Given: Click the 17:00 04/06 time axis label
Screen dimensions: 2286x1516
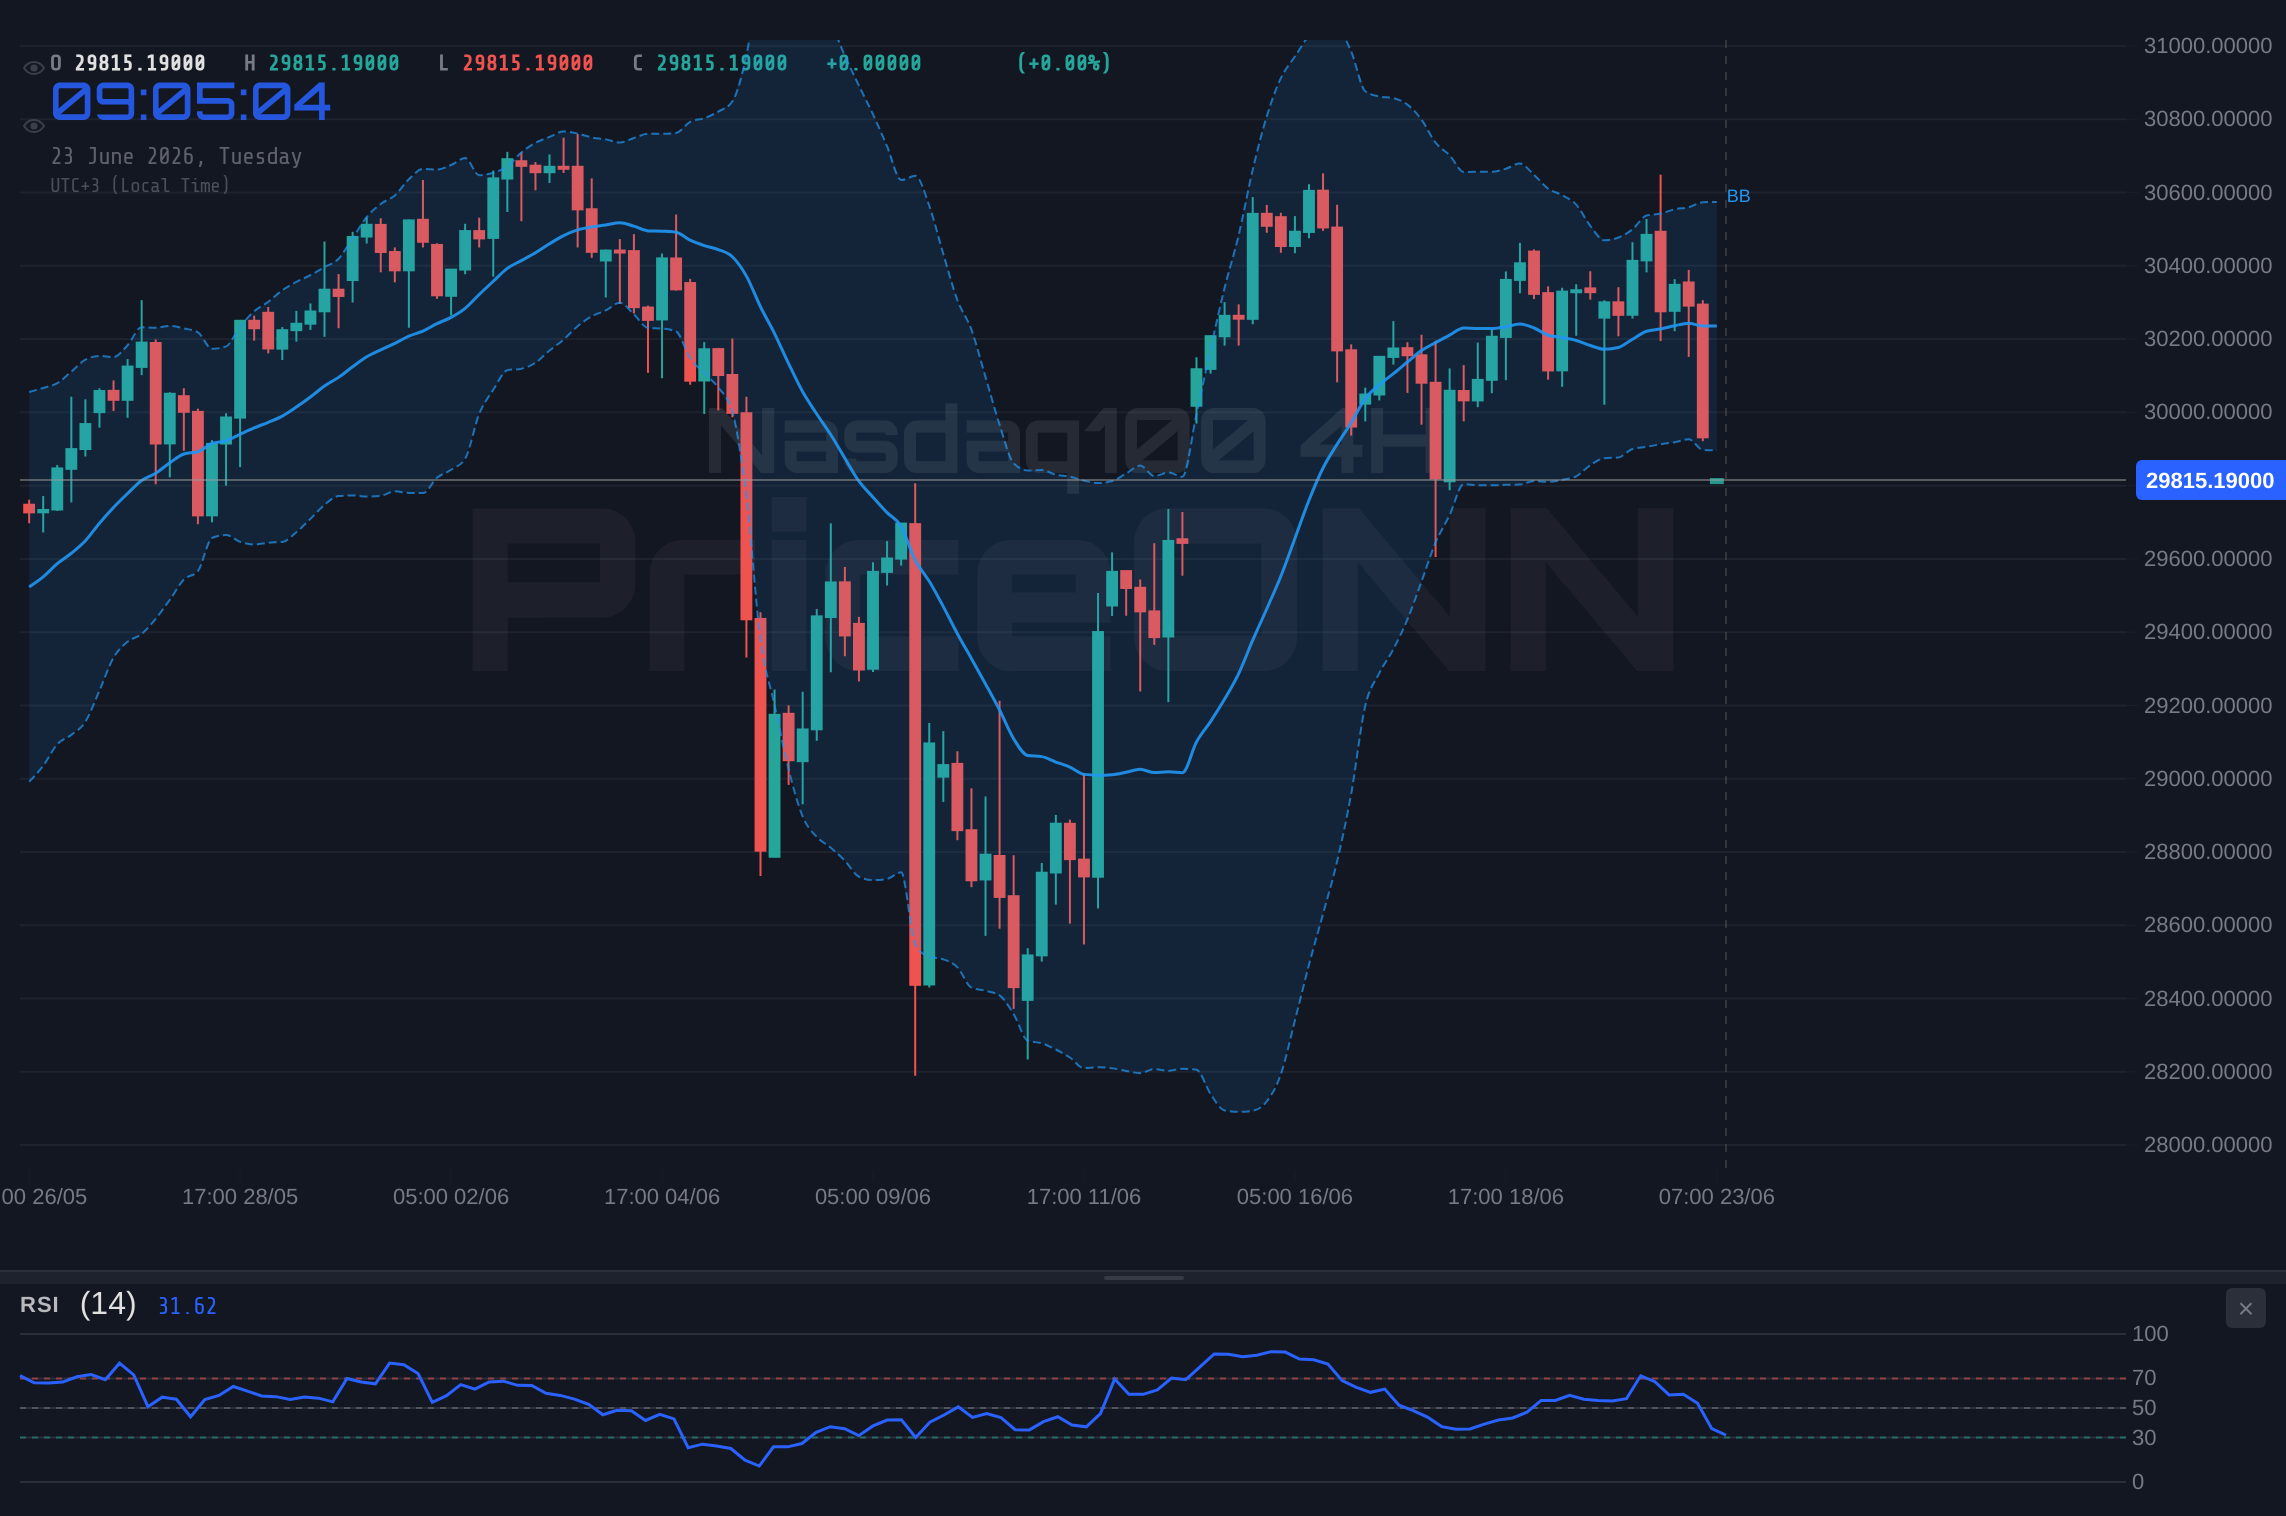Looking at the screenshot, I should (x=662, y=1197).
